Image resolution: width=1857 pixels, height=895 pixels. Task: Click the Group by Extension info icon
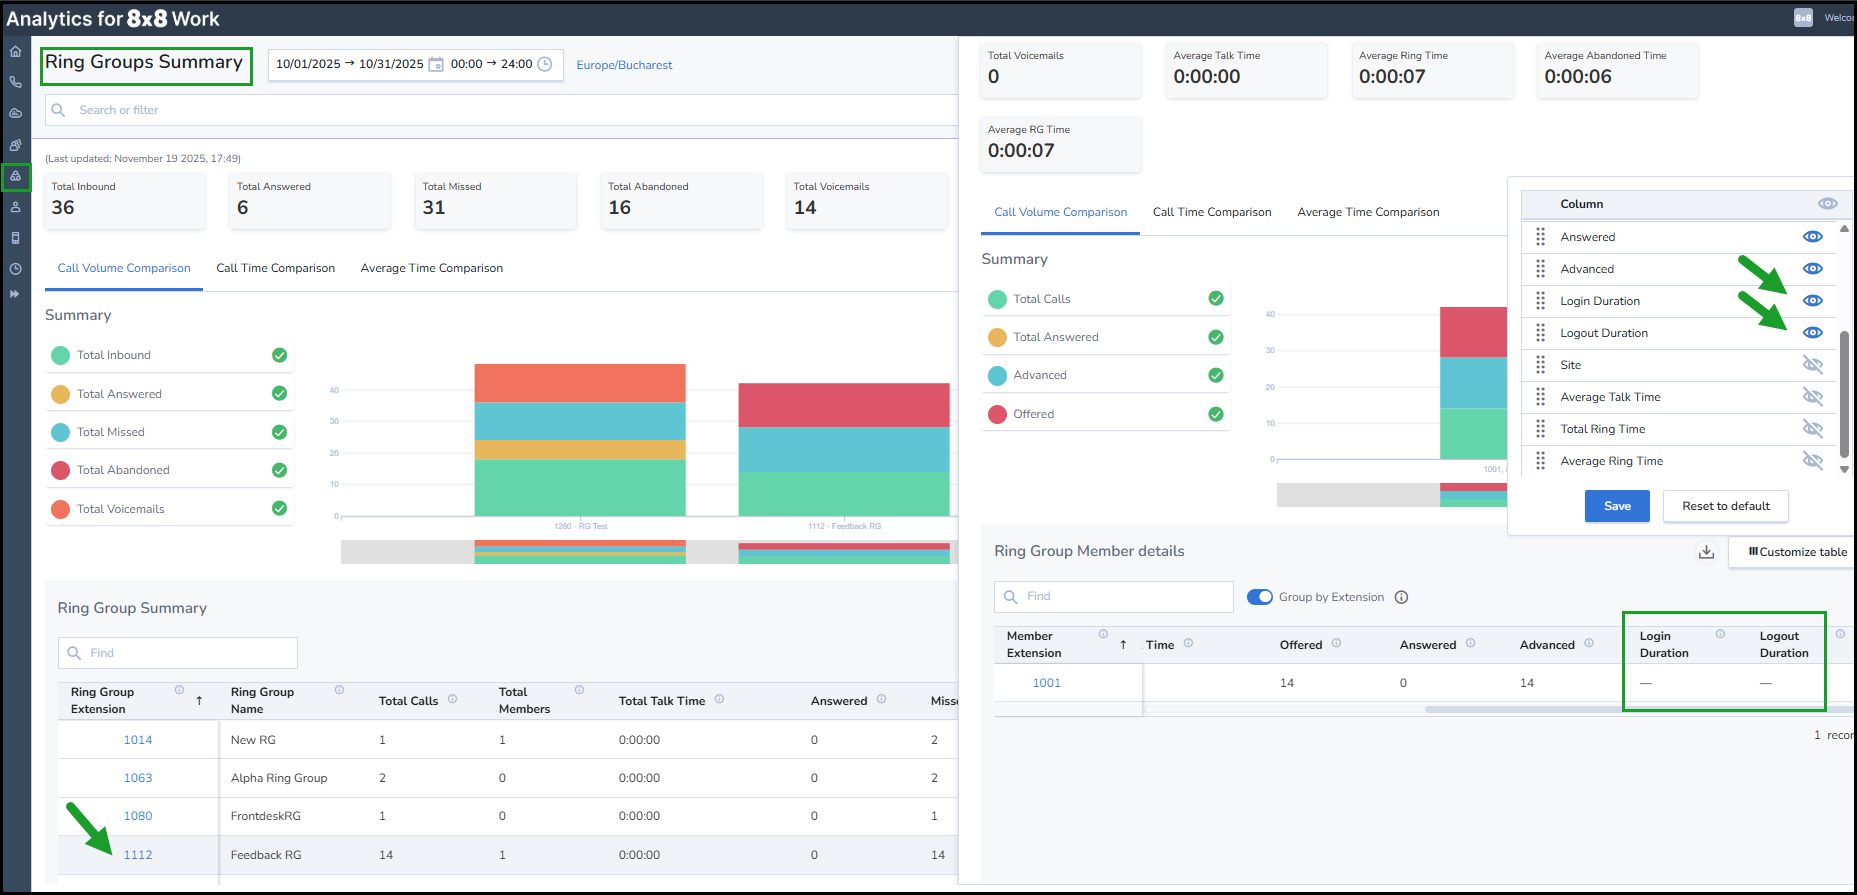(x=1401, y=597)
